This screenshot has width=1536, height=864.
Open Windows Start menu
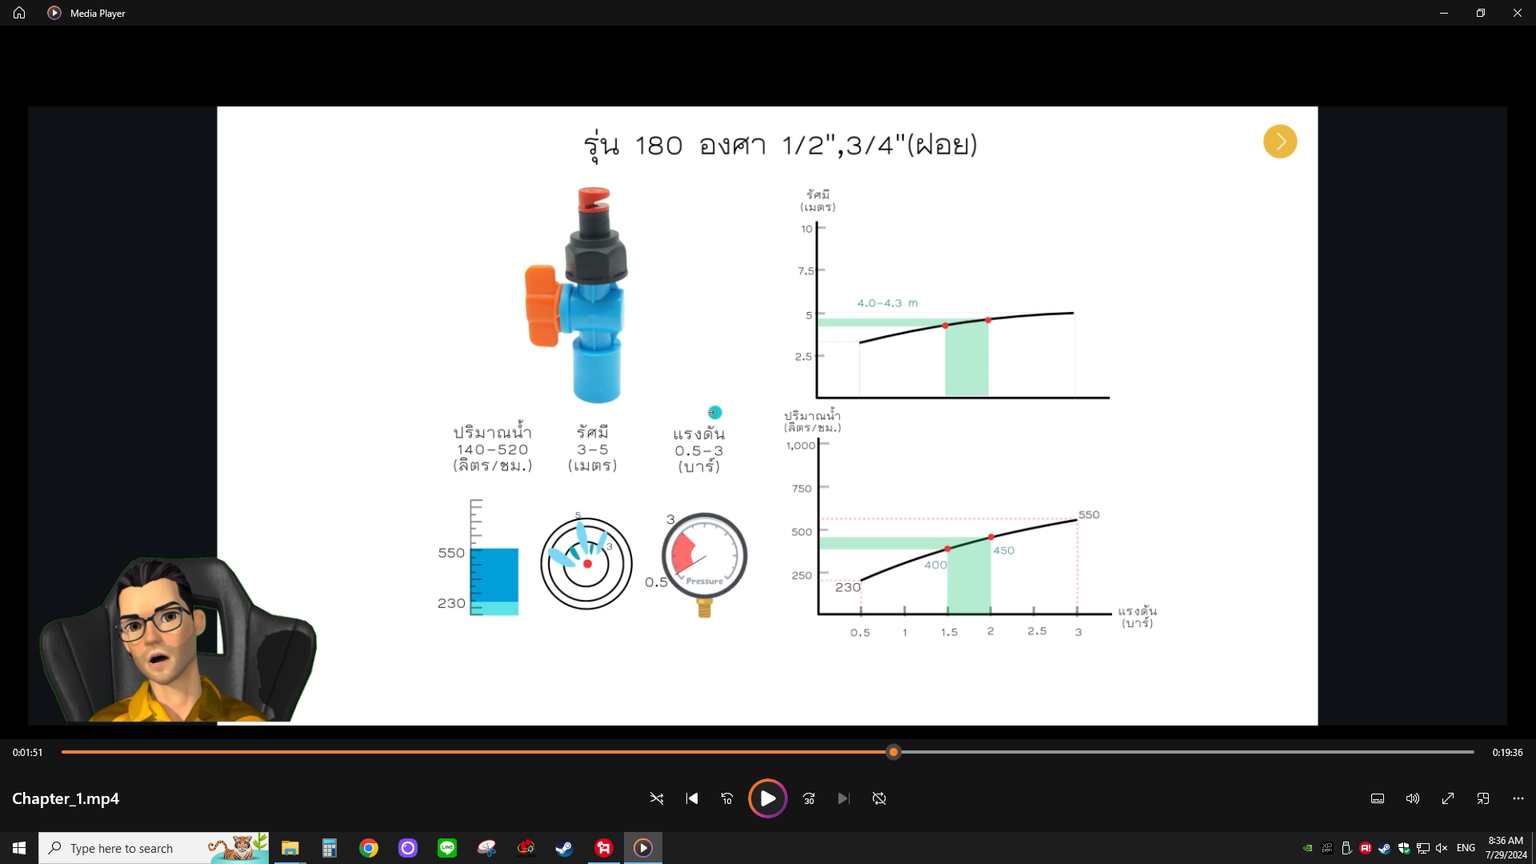19,848
